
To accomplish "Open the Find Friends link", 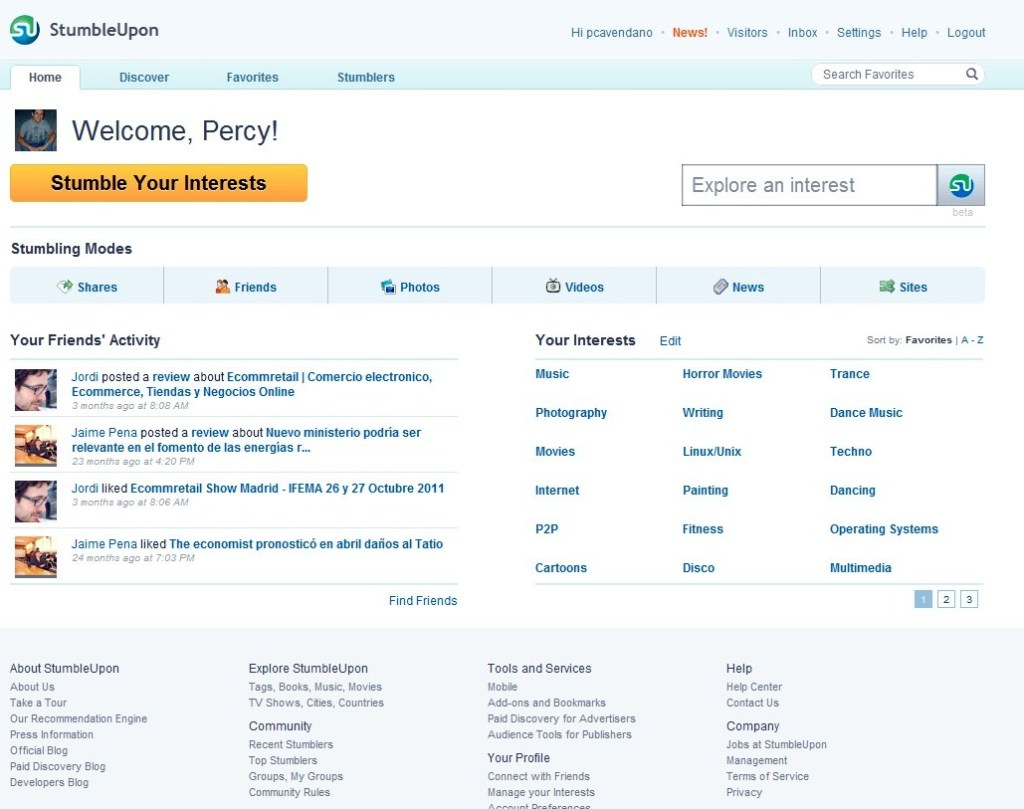I will [423, 601].
